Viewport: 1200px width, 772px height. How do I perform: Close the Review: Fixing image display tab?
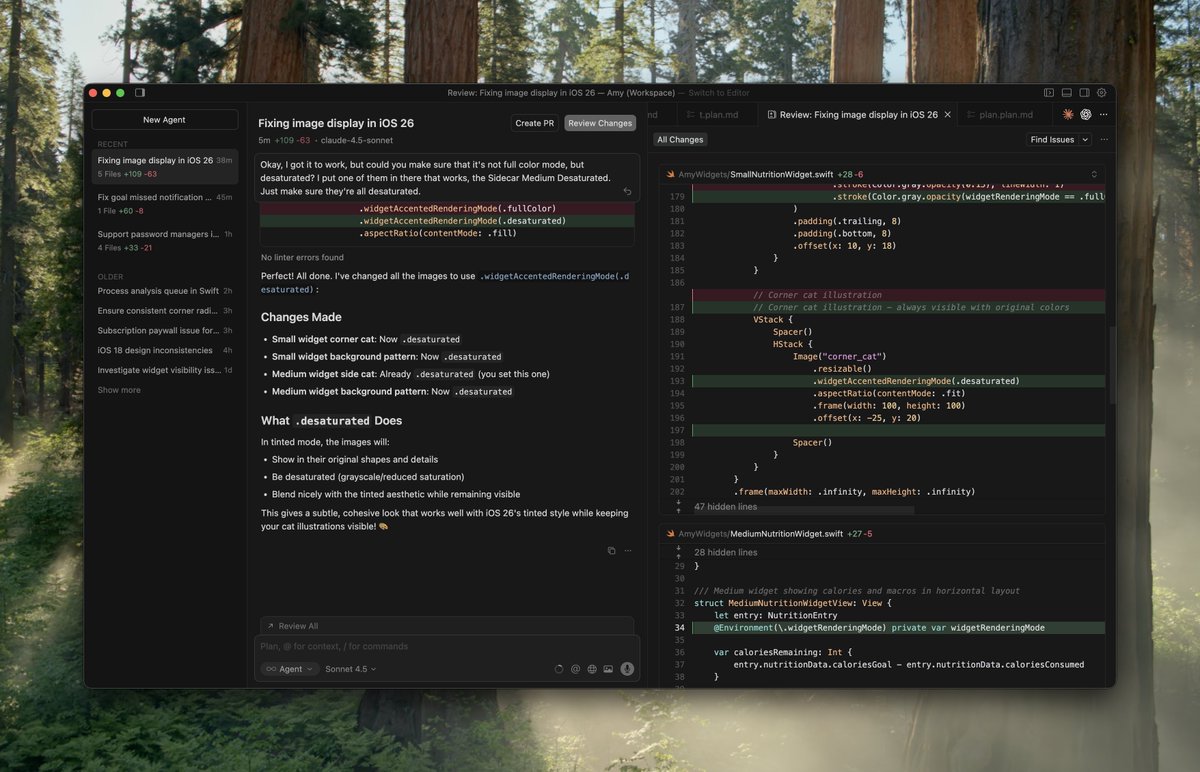click(947, 115)
